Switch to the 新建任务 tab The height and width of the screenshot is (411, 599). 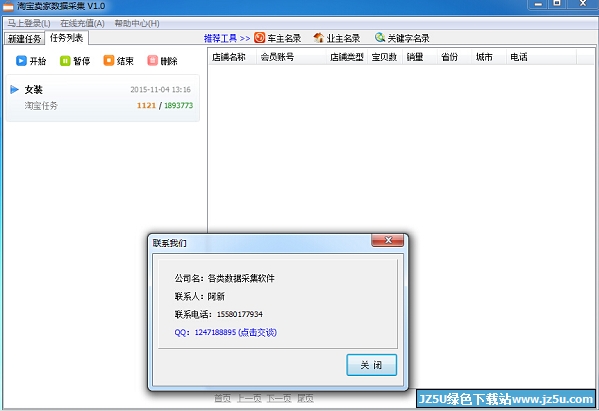click(x=24, y=39)
